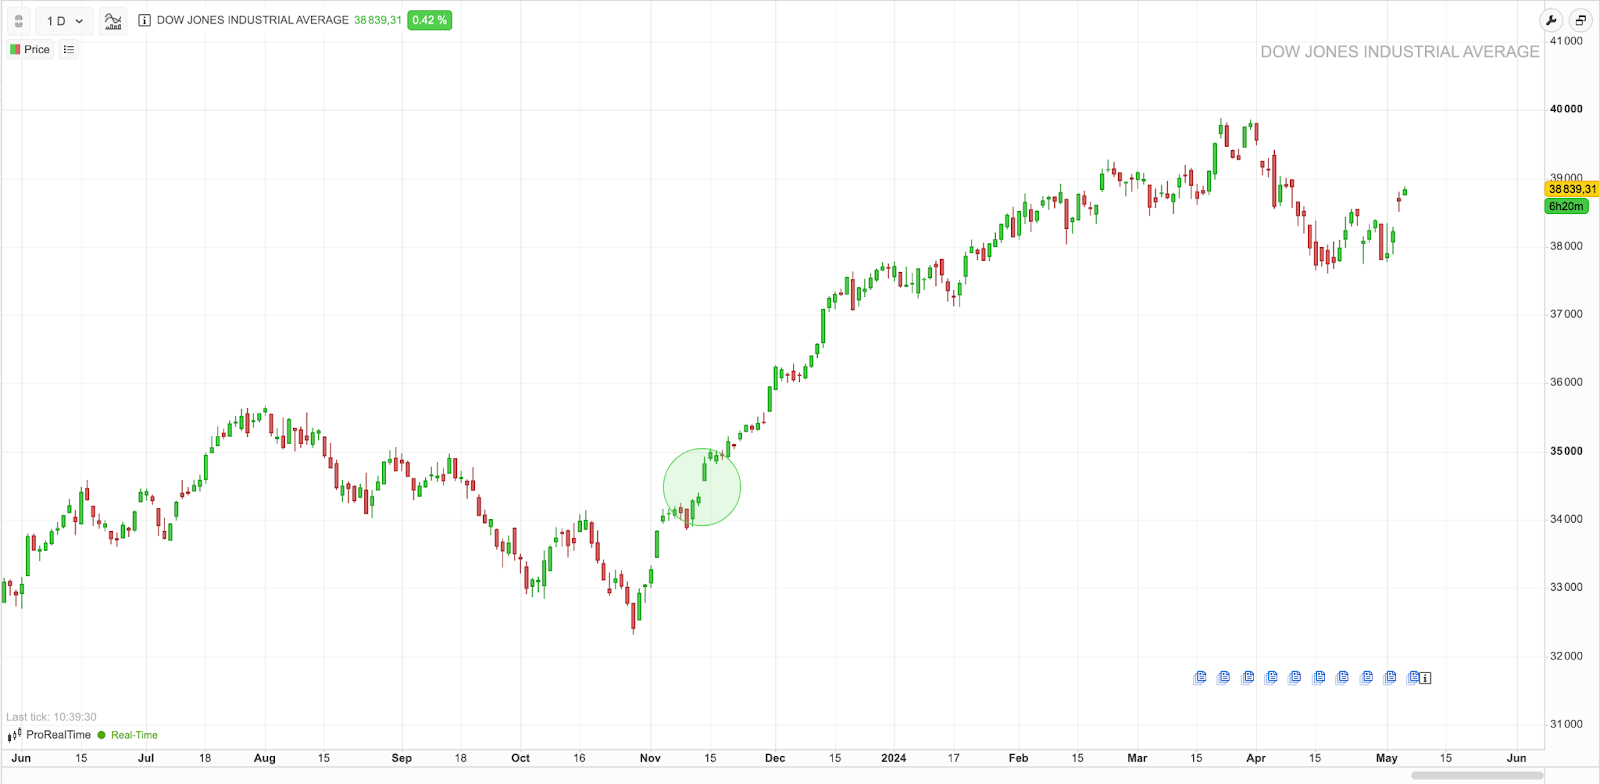Click the May label on the time axis

click(1387, 758)
